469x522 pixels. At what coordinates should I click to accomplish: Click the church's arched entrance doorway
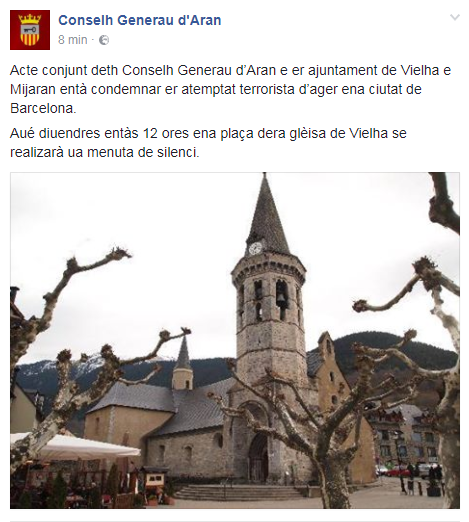258,458
